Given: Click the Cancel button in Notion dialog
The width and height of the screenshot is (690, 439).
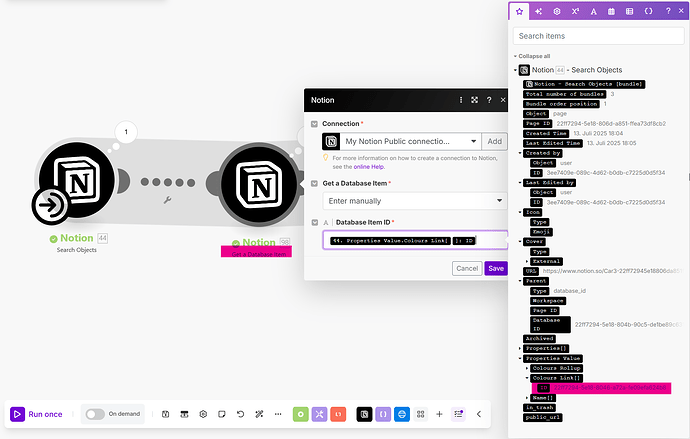Looking at the screenshot, I should 467,268.
